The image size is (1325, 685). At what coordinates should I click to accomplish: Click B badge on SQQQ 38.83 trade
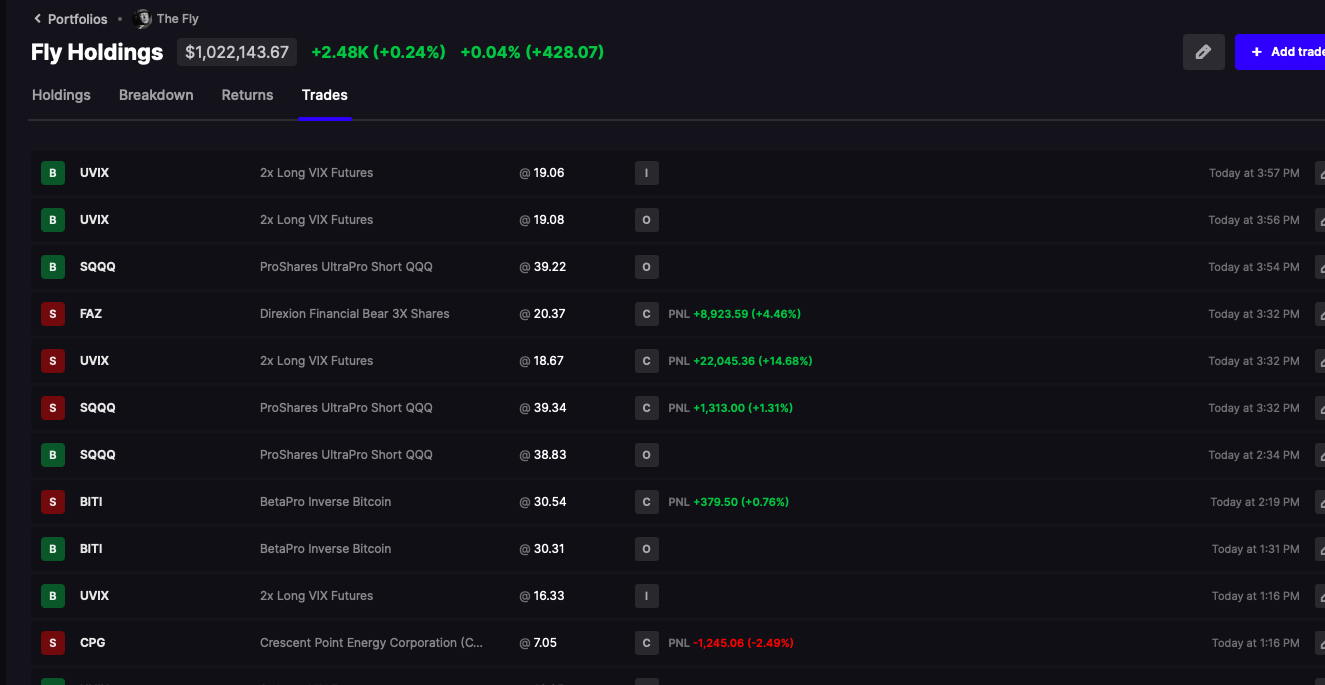pos(53,455)
